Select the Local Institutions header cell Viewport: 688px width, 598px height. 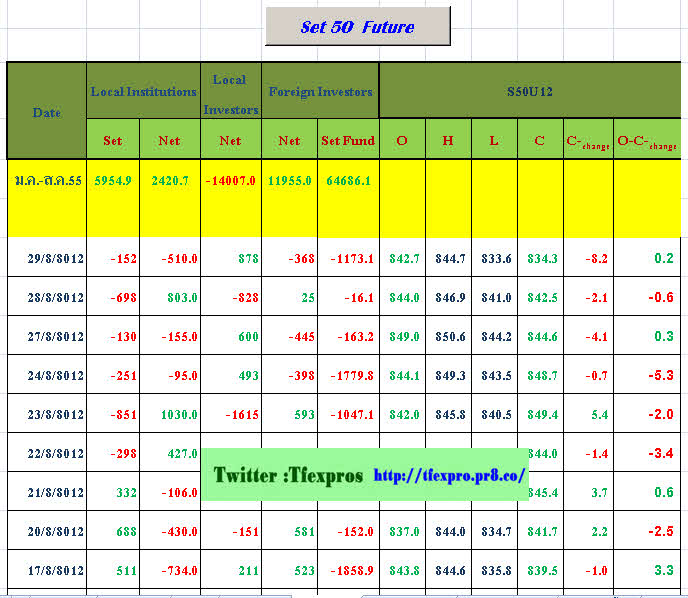(x=143, y=92)
